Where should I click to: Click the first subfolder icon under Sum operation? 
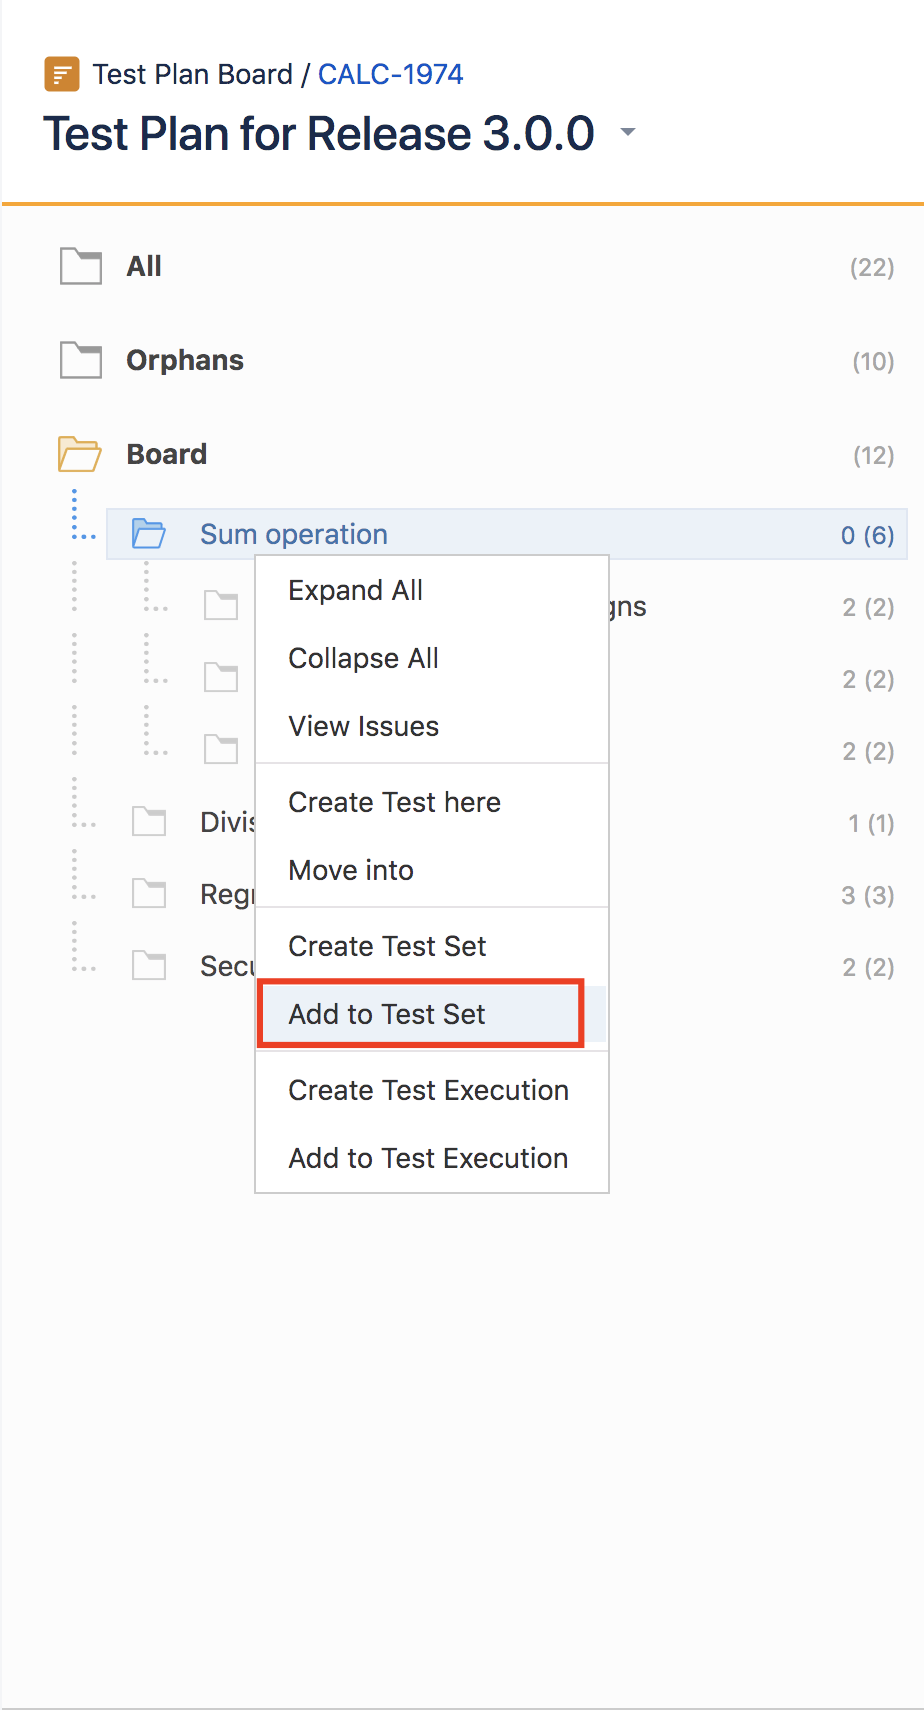(x=221, y=606)
